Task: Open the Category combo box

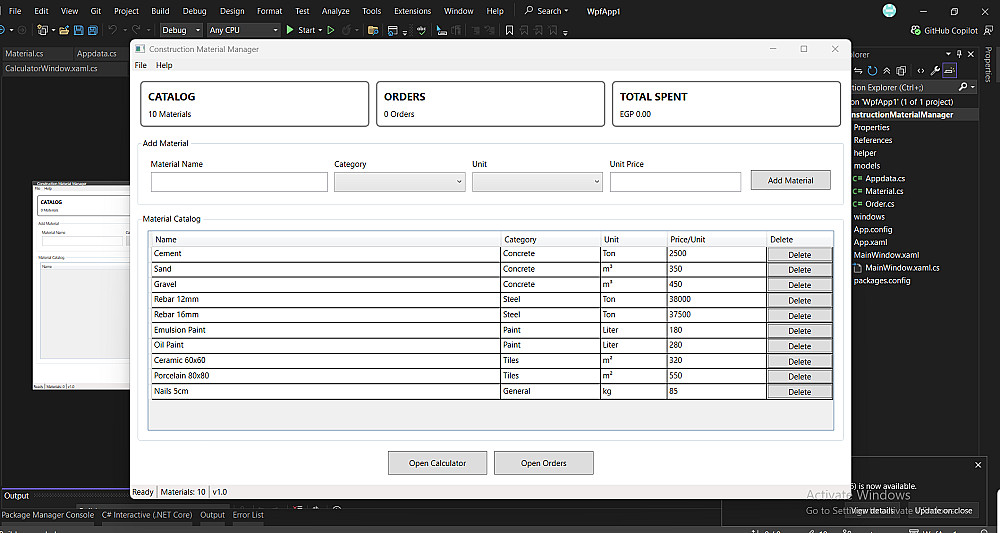Action: click(x=399, y=182)
